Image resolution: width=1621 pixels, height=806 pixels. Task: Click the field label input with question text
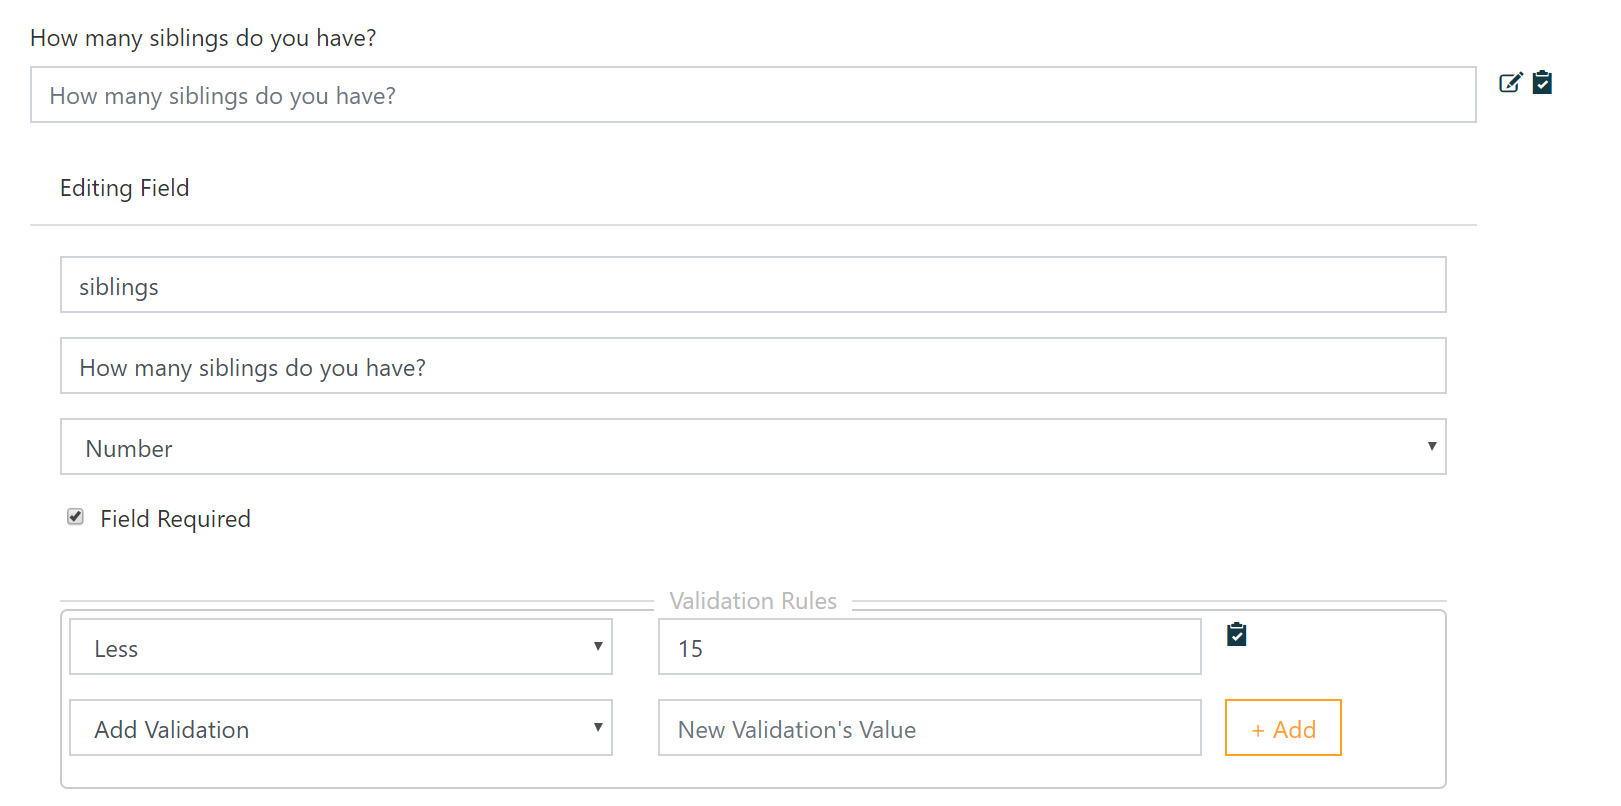coord(753,366)
